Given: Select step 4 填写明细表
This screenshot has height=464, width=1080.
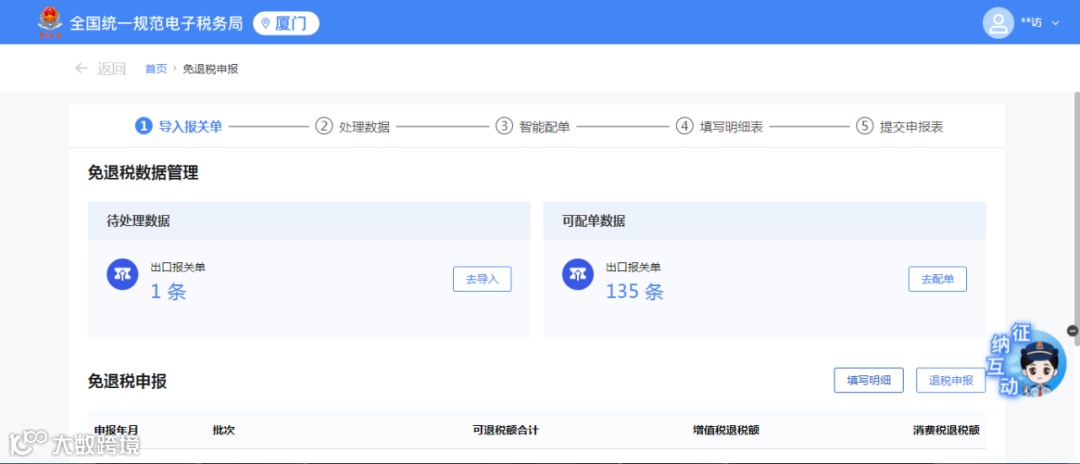Looking at the screenshot, I should 719,127.
